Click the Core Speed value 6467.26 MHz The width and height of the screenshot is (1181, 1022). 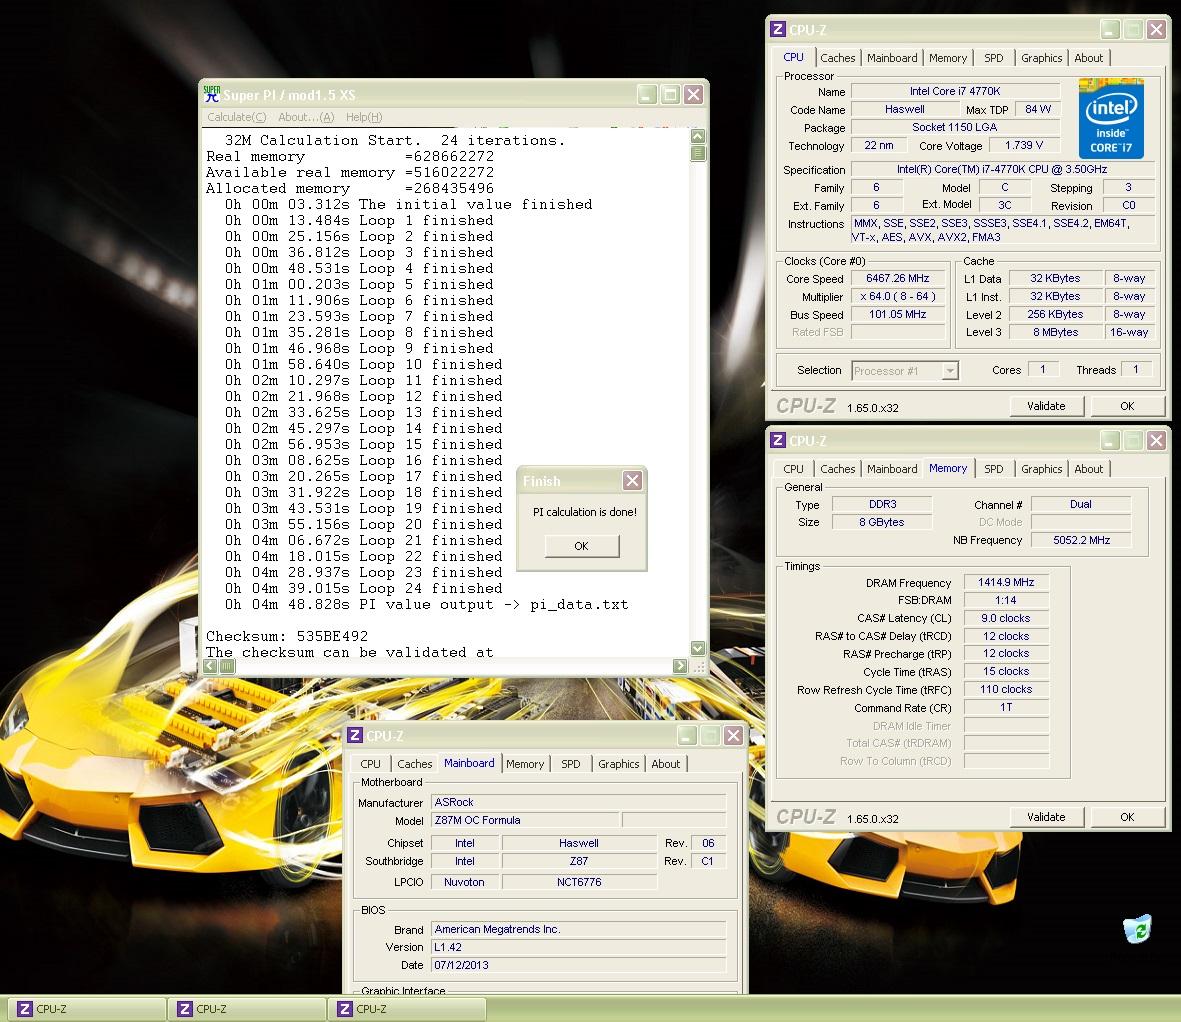coord(897,279)
